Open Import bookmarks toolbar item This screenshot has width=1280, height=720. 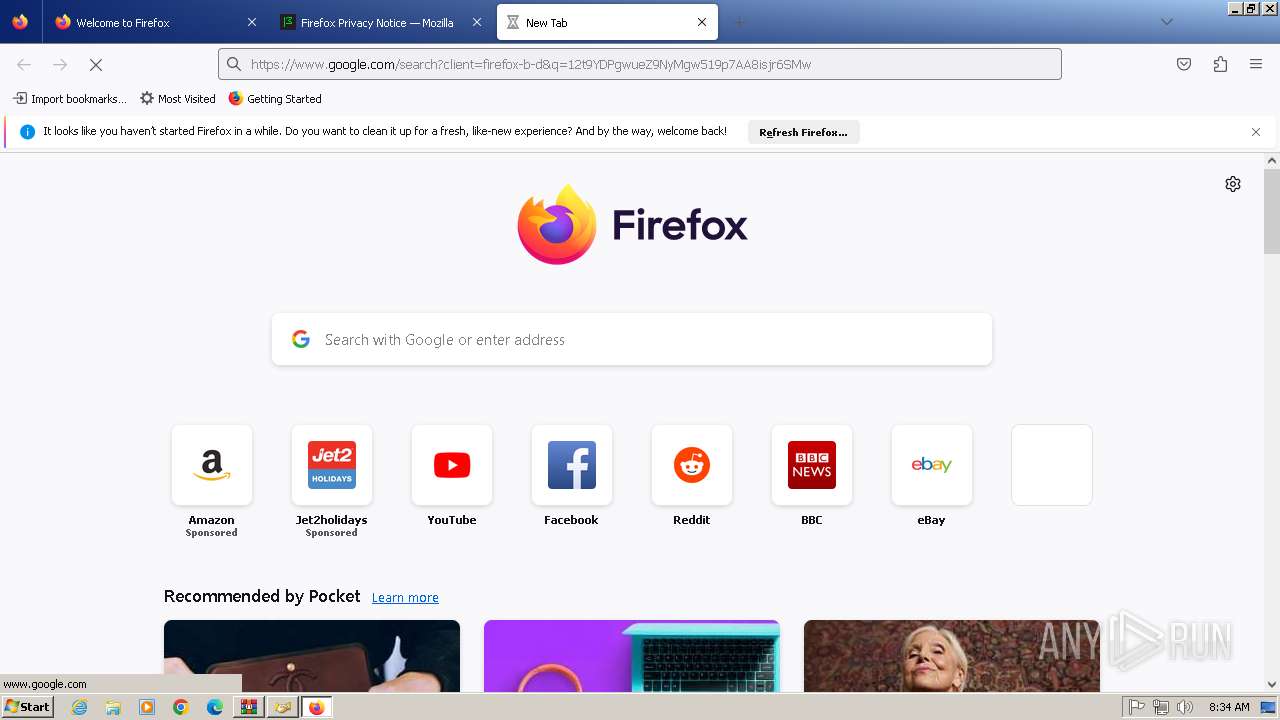coord(69,99)
